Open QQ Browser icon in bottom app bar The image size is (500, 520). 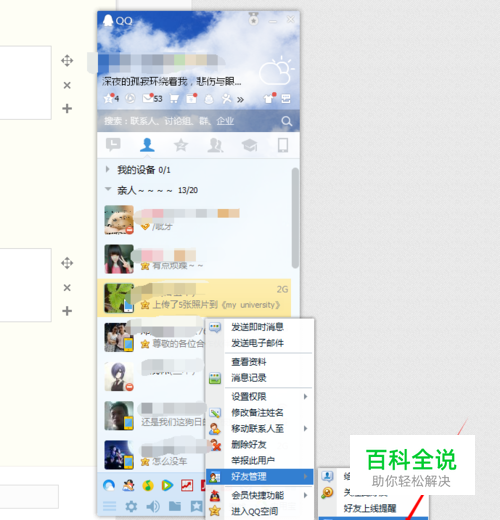point(109,486)
